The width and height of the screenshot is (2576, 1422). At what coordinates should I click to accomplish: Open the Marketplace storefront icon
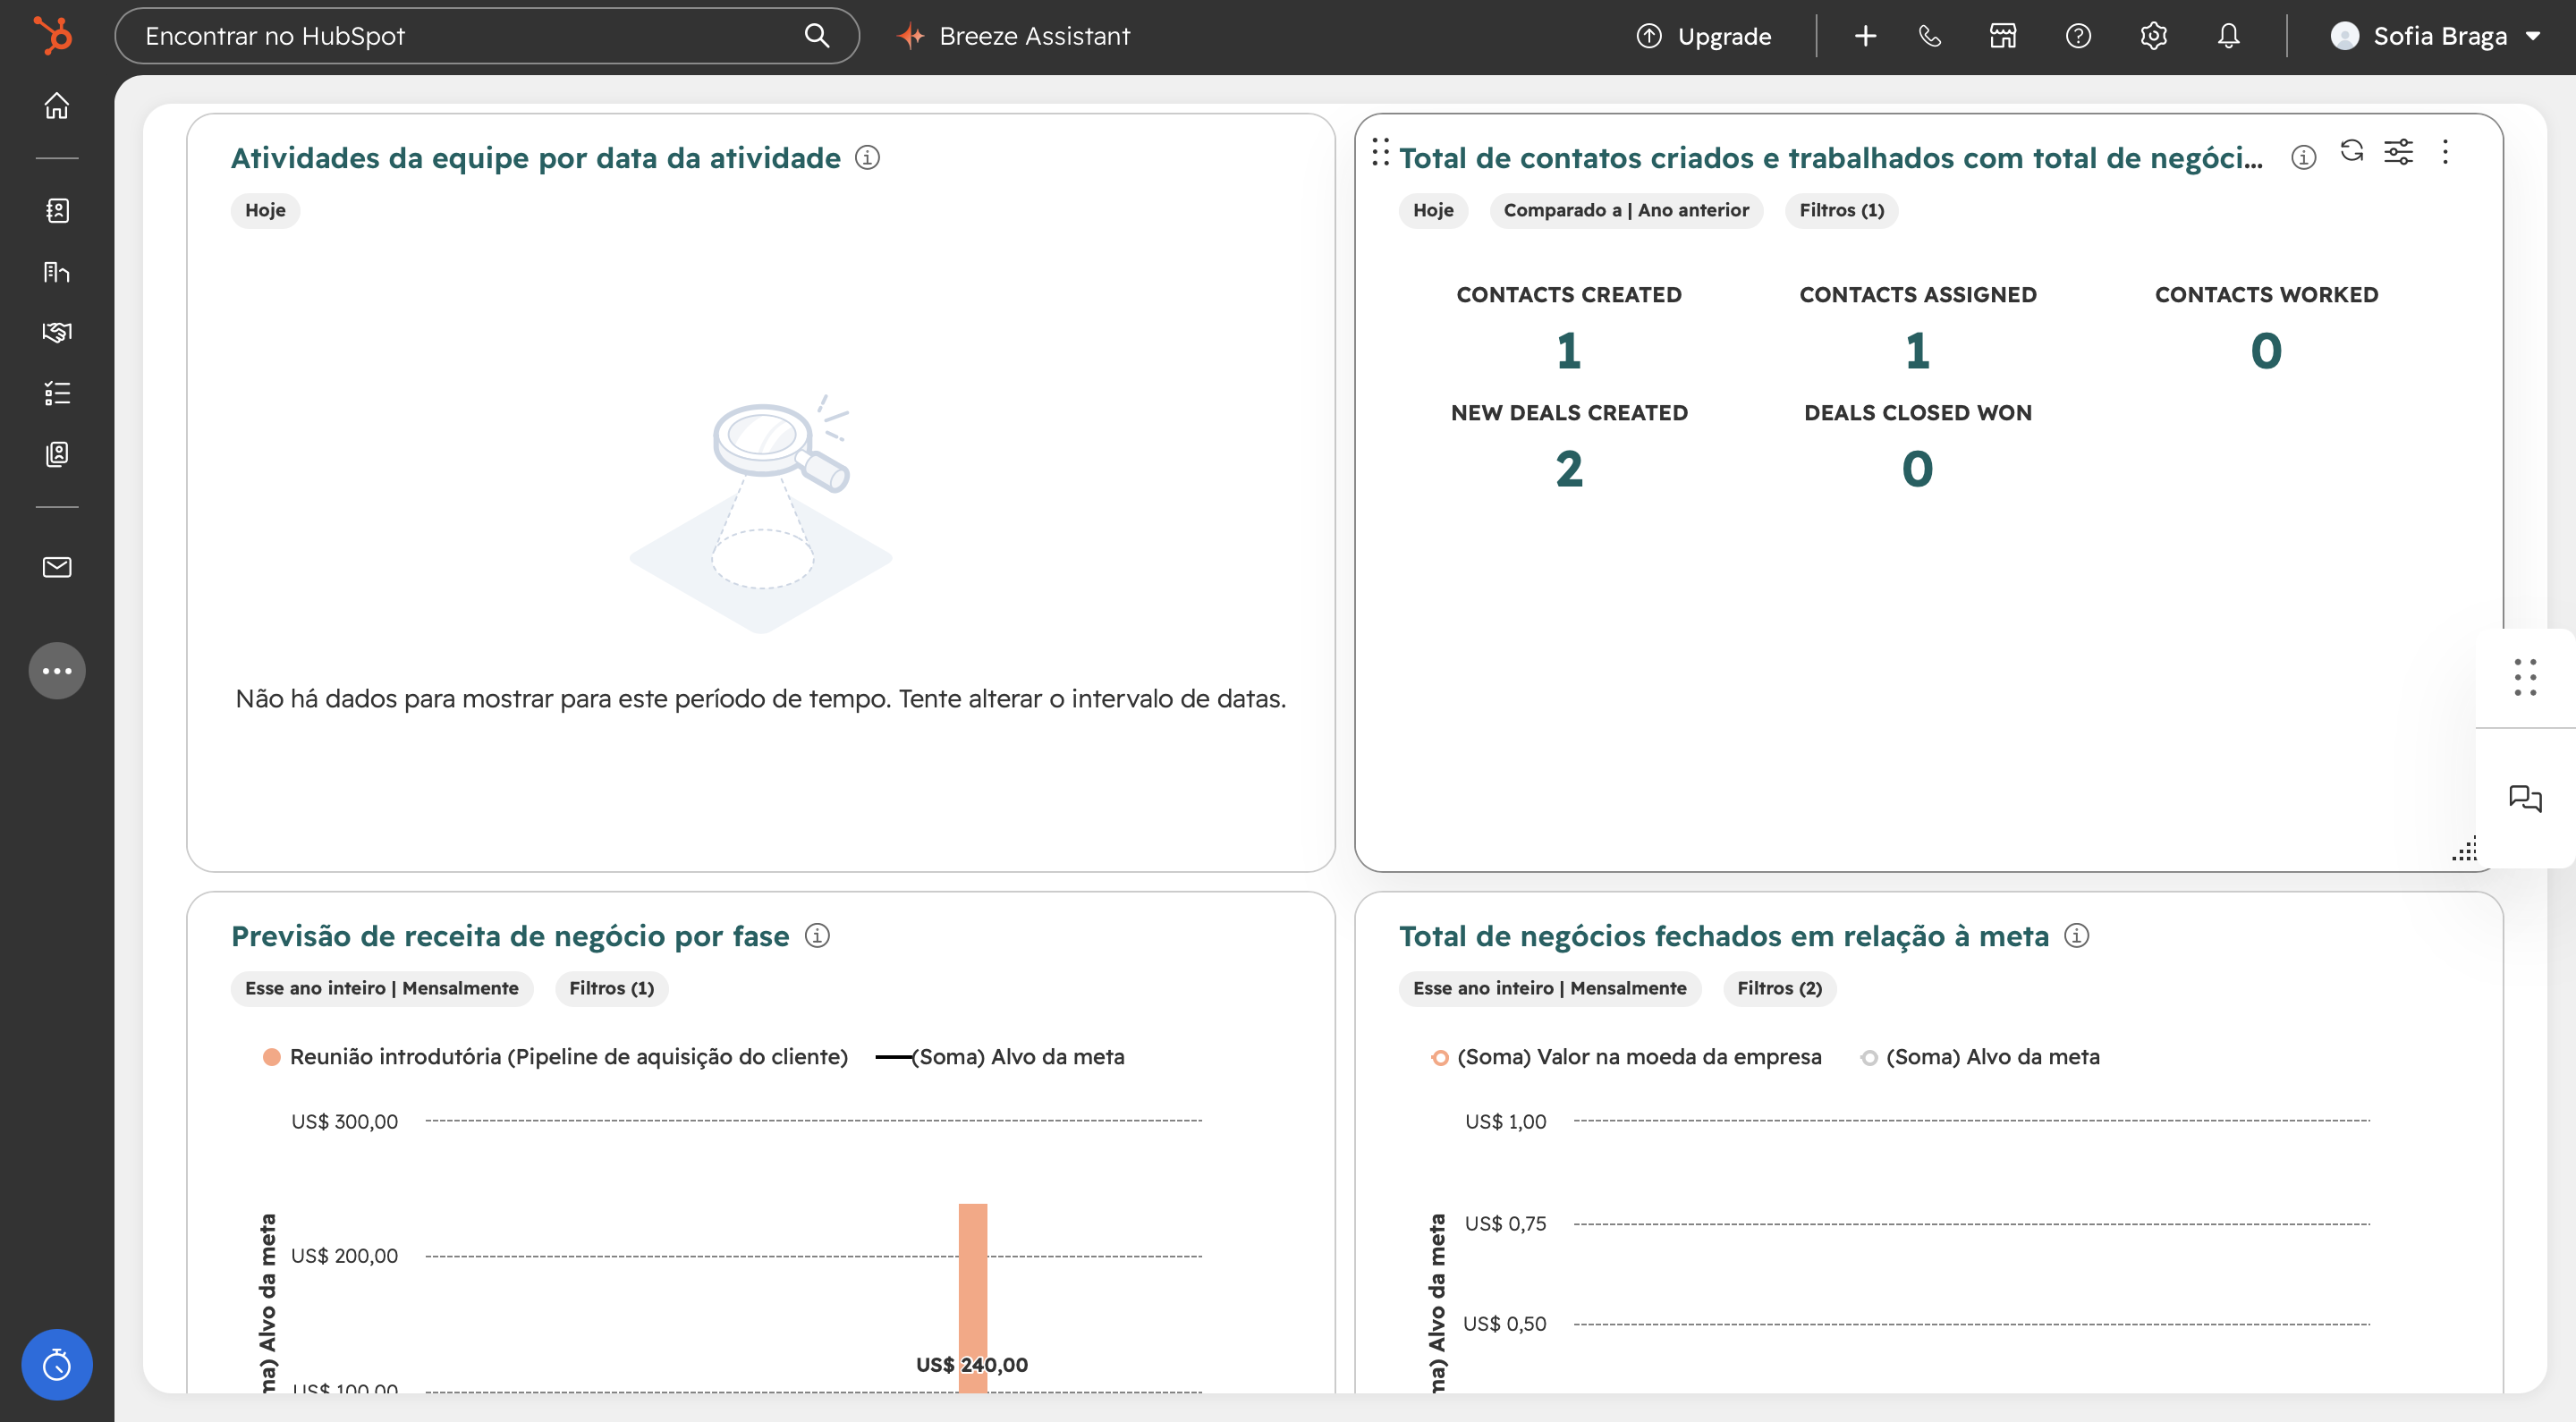[x=2003, y=36]
